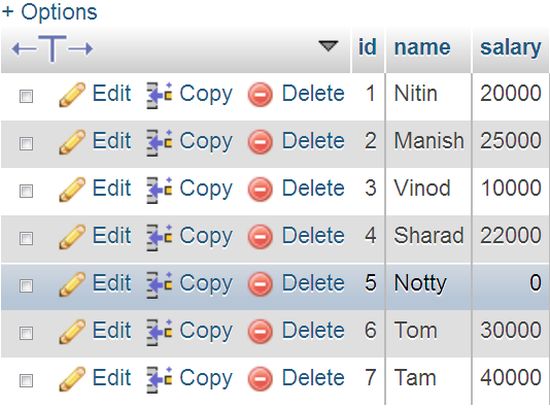This screenshot has height=408, width=550.
Task: Click the red delete icon for Tom
Action: point(260,332)
